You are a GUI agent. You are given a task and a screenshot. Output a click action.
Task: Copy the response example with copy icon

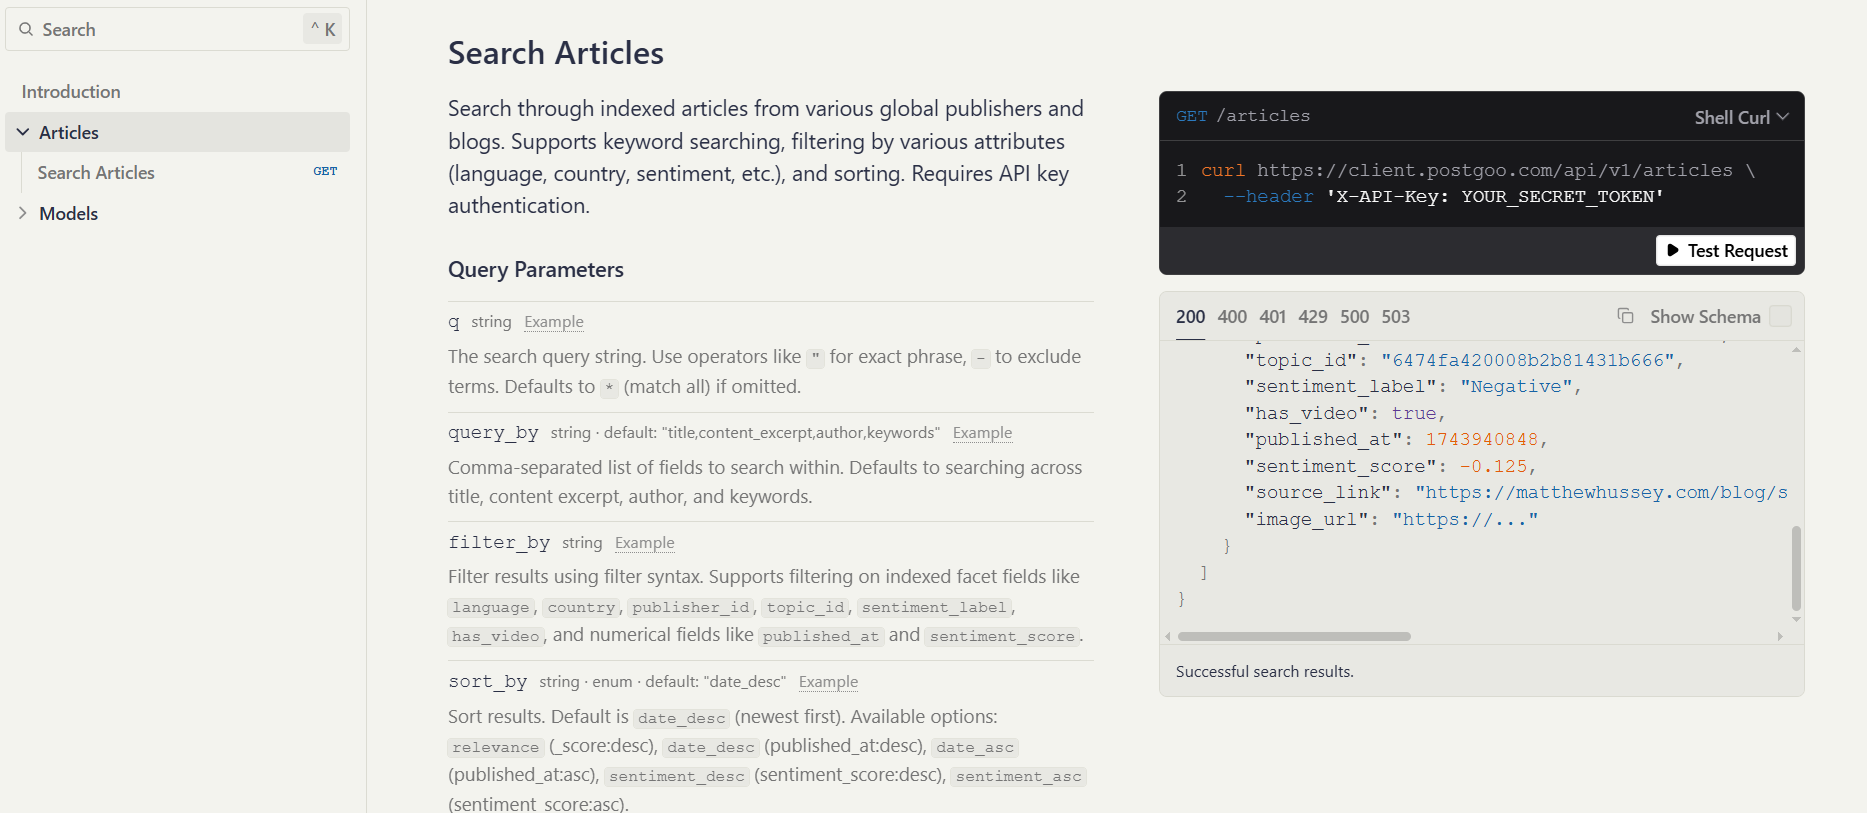[x=1625, y=316]
